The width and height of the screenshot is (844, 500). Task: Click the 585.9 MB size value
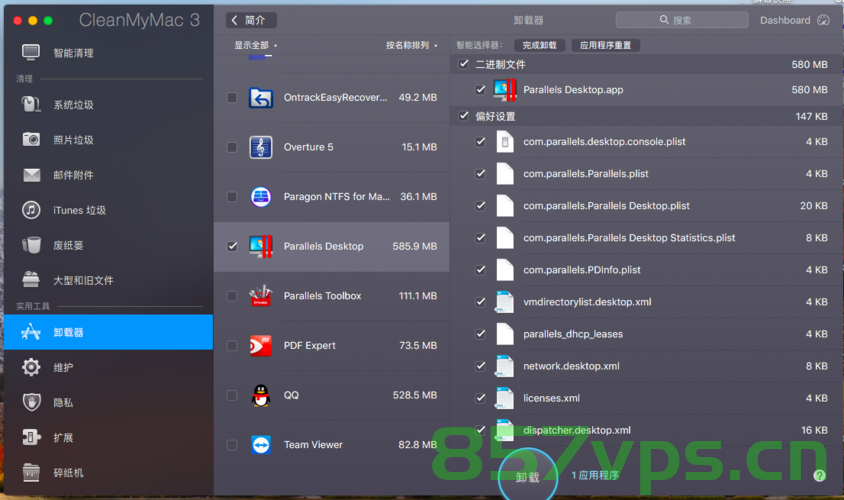[414, 246]
